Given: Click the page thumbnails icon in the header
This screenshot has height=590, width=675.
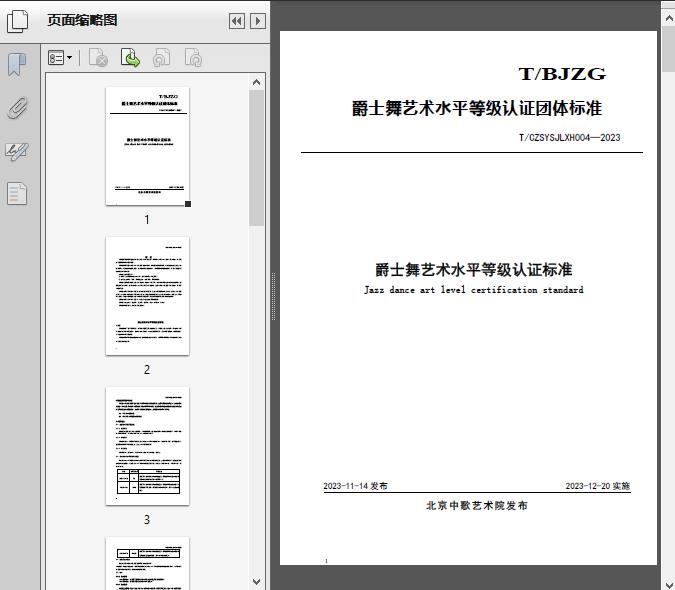Looking at the screenshot, I should [x=18, y=20].
